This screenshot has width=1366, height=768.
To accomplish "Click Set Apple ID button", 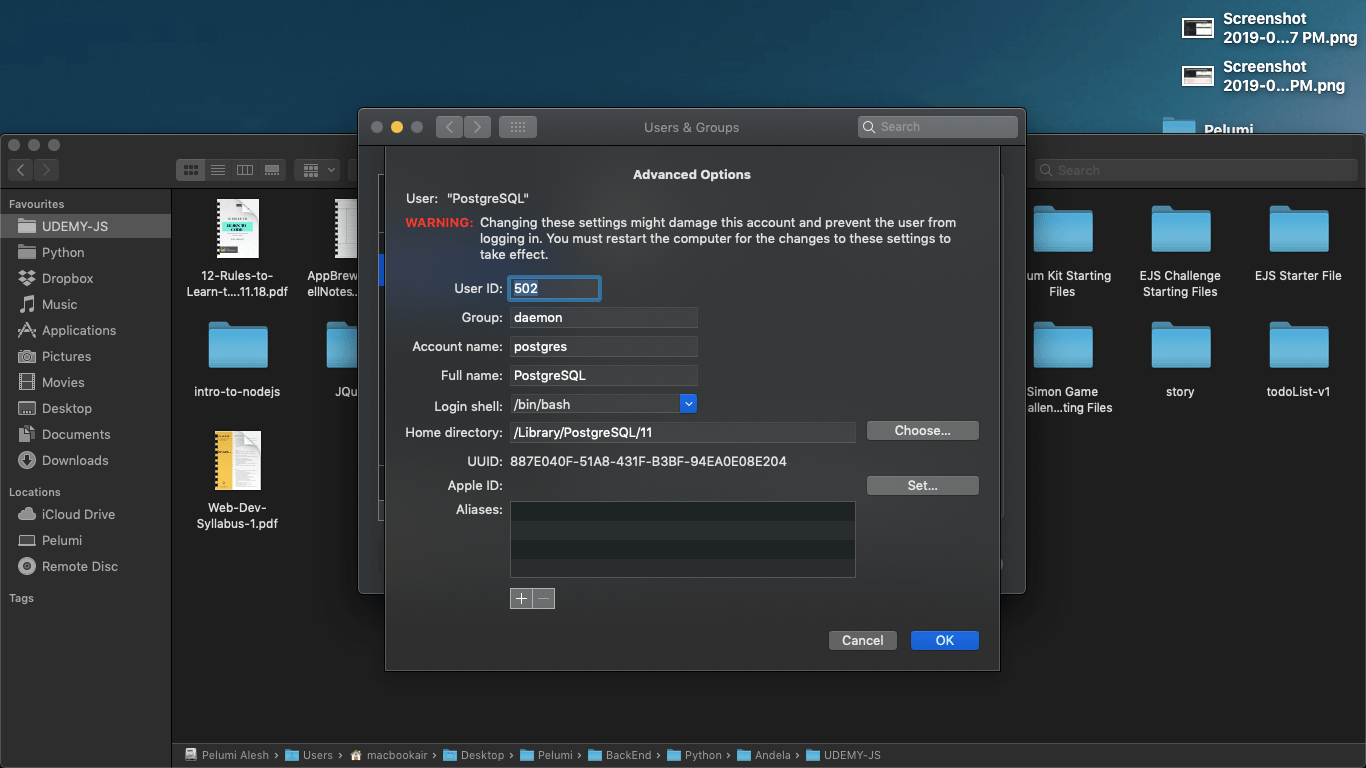I will 922,485.
